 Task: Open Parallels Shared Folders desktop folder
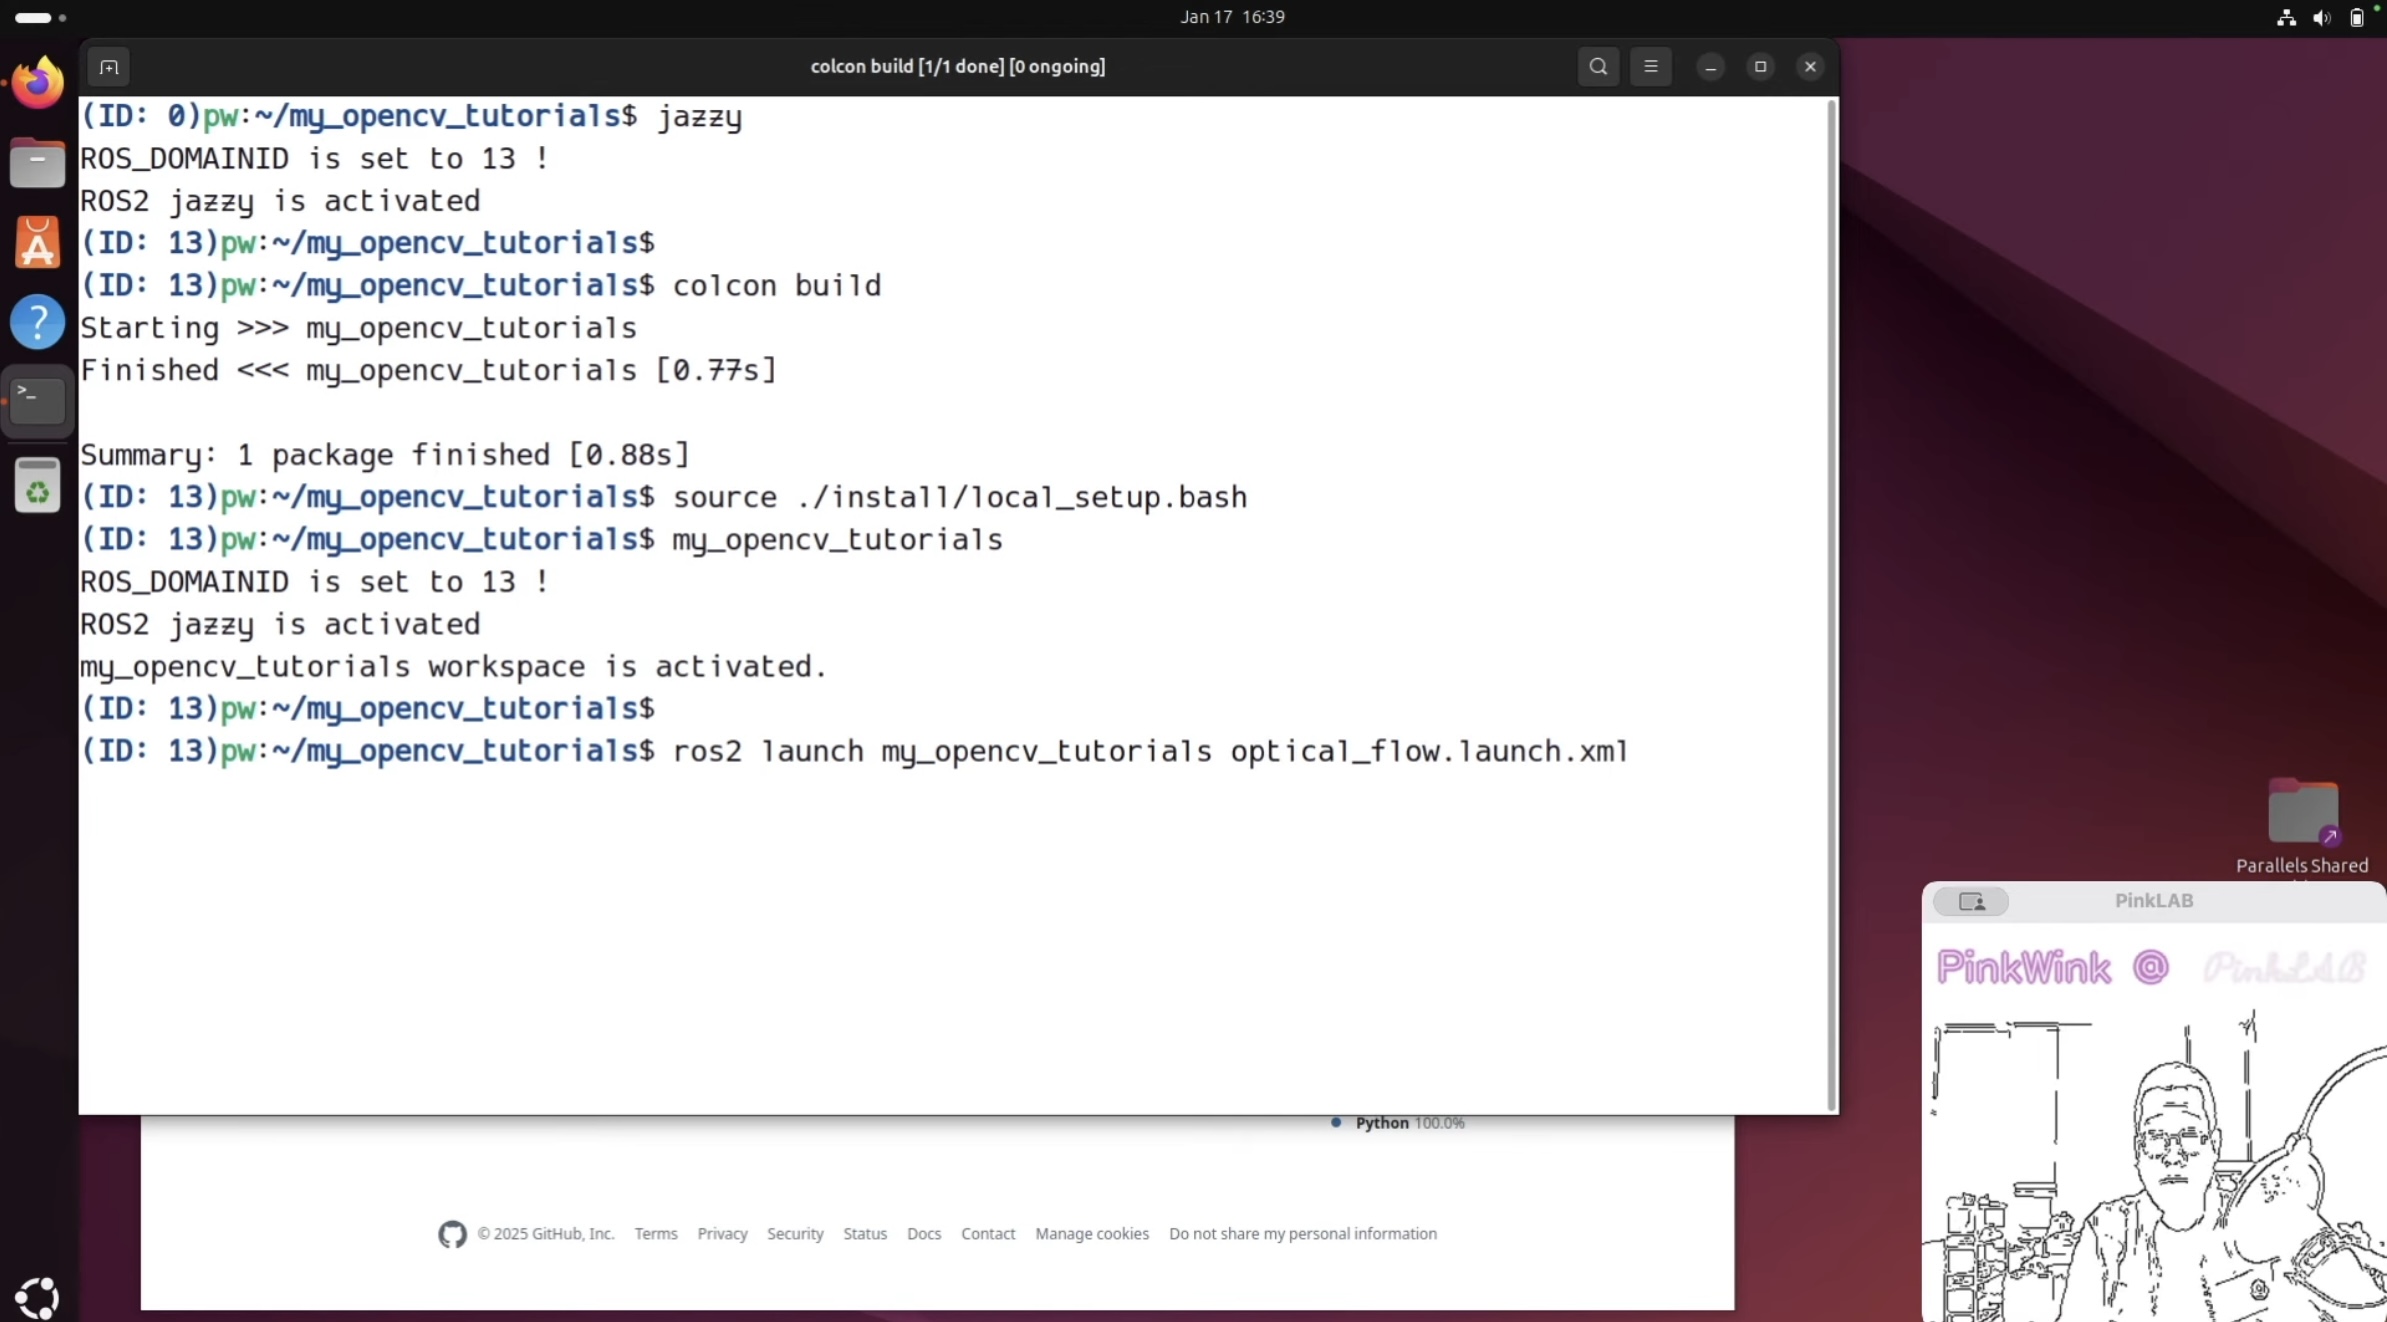click(x=2302, y=812)
